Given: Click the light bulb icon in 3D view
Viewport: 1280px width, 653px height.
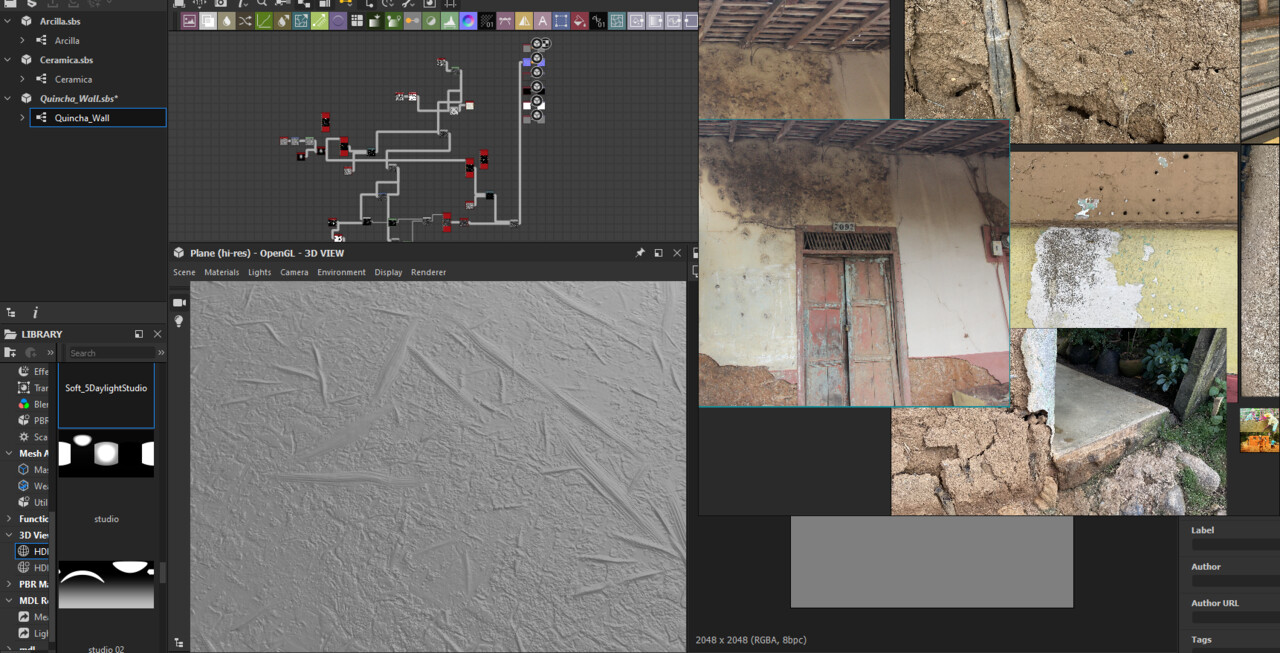Looking at the screenshot, I should (x=179, y=321).
